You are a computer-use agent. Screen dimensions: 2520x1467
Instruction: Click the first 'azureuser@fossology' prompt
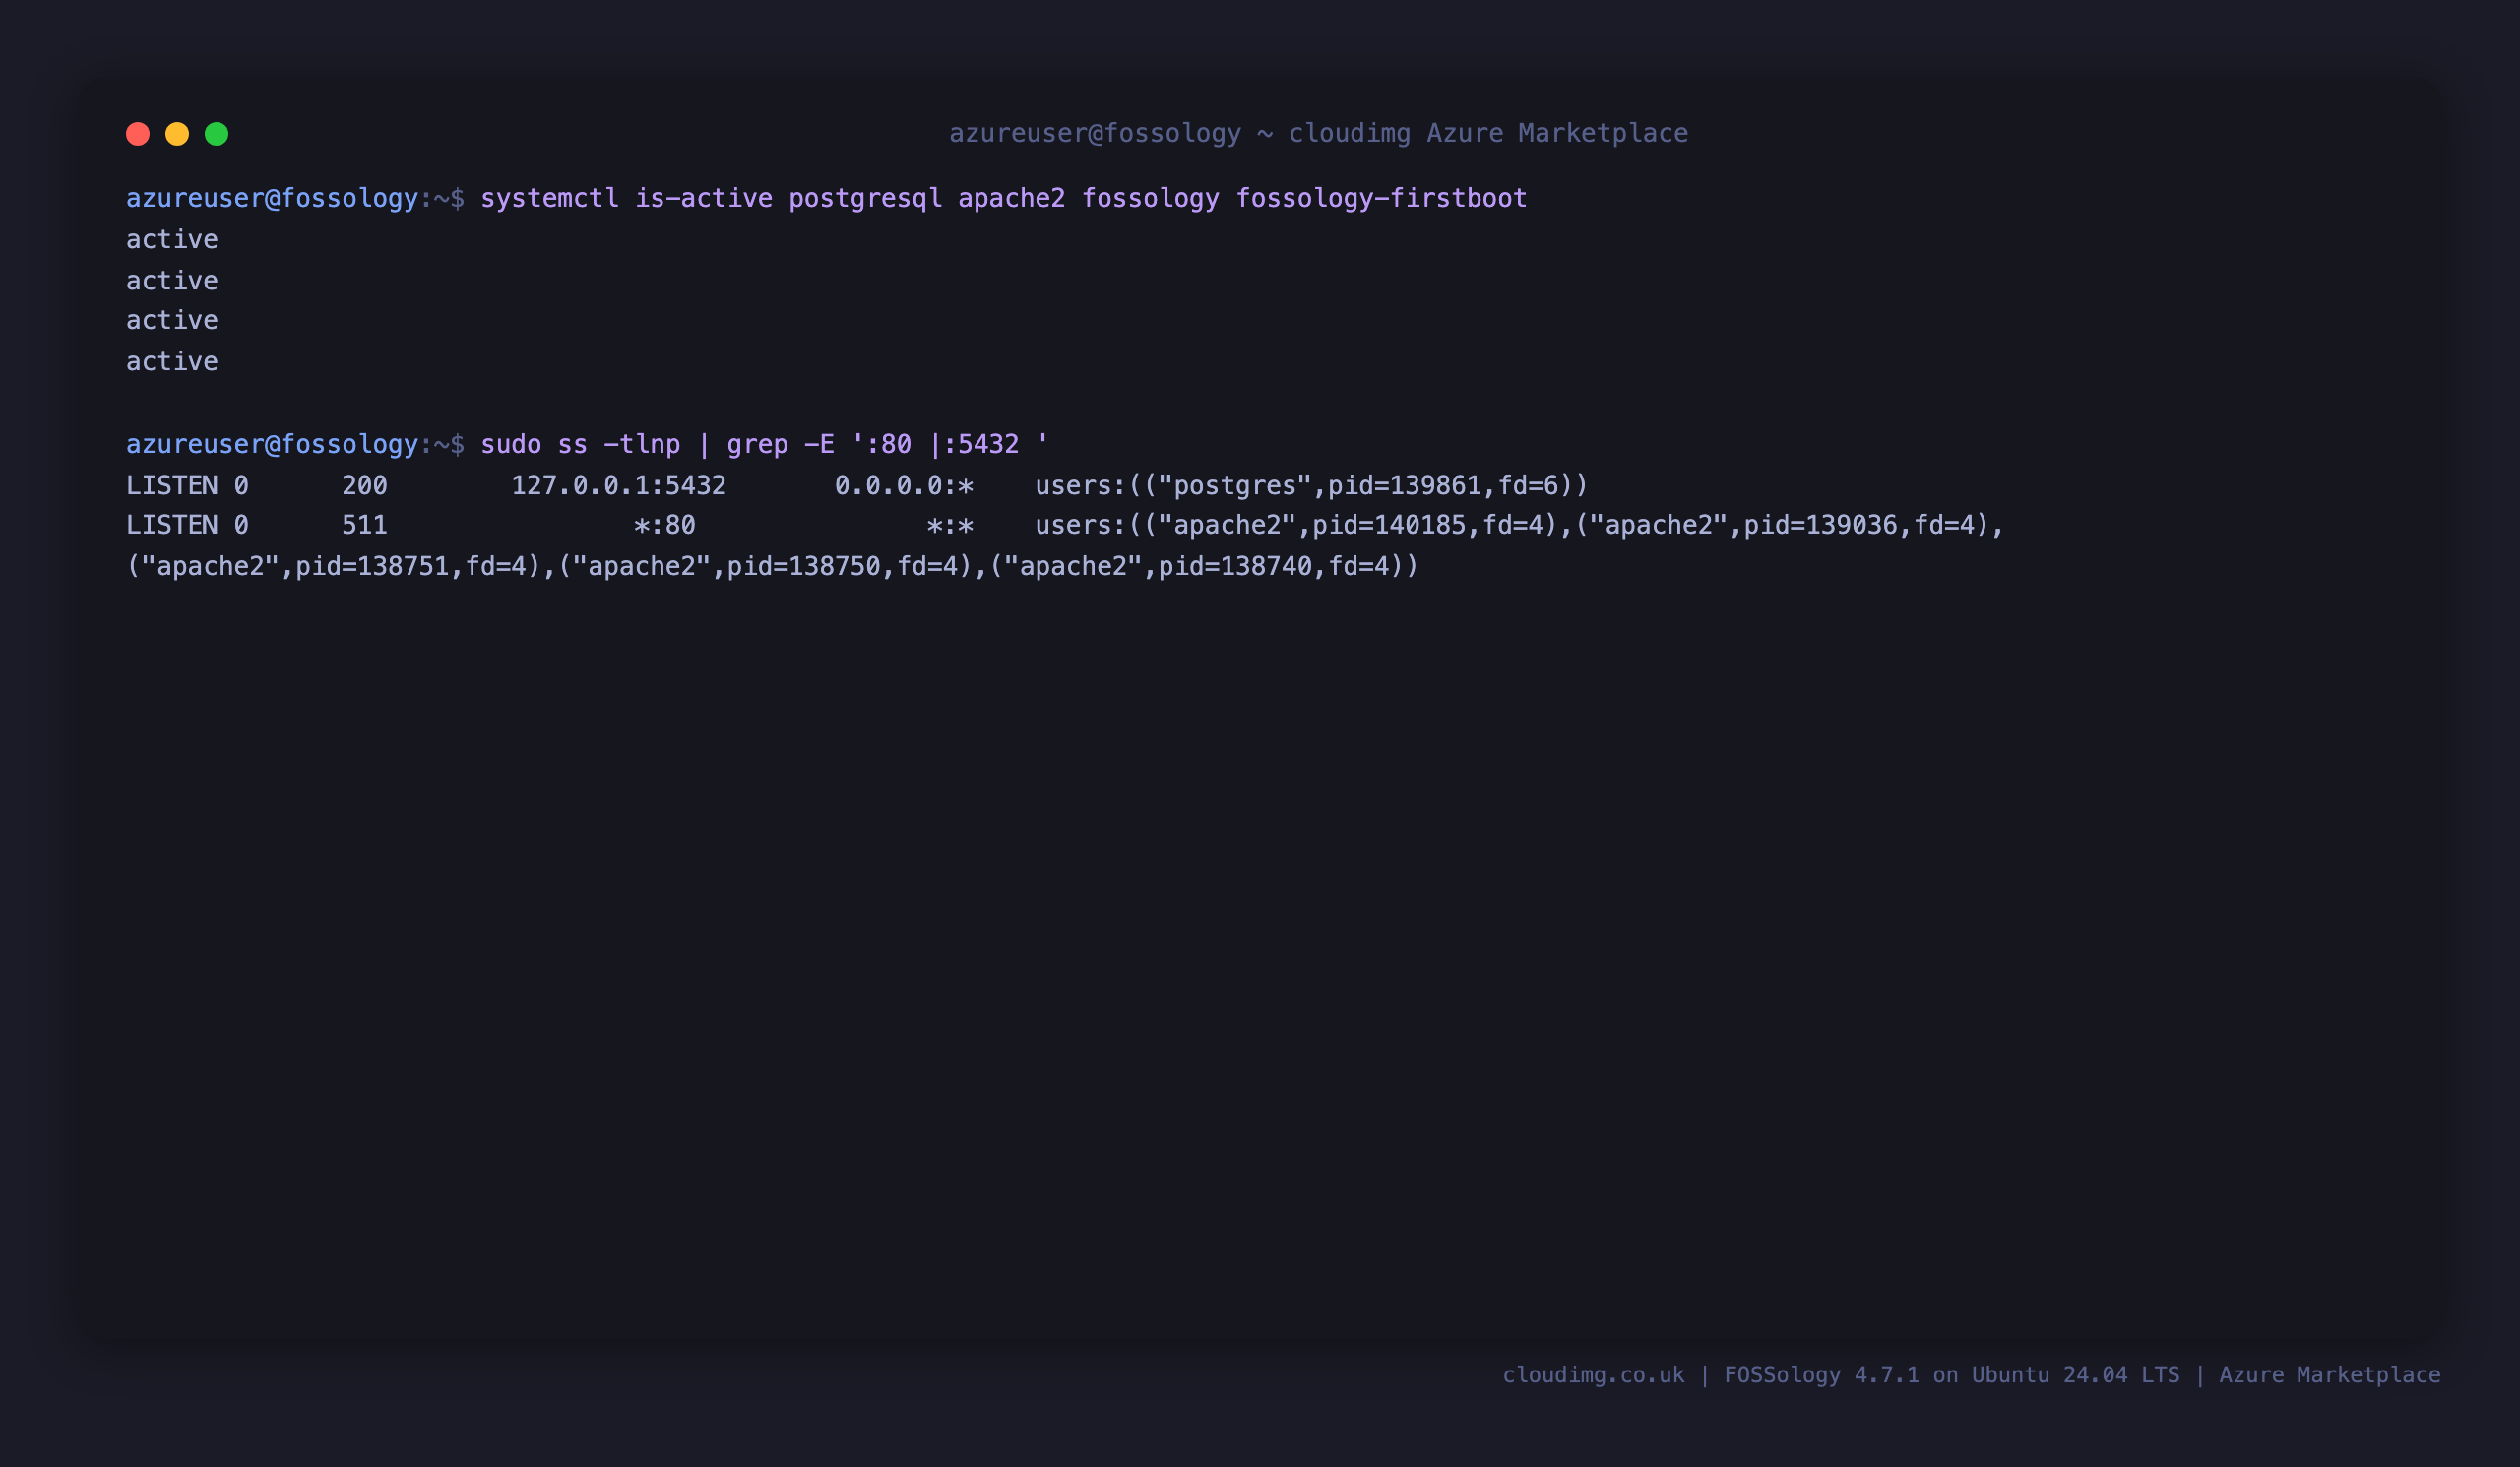pos(272,198)
